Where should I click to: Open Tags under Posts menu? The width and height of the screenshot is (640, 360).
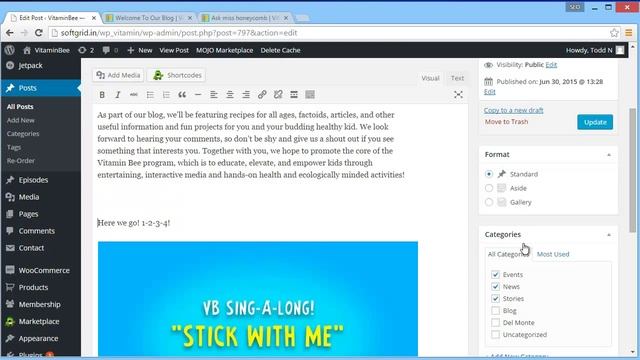(13, 147)
